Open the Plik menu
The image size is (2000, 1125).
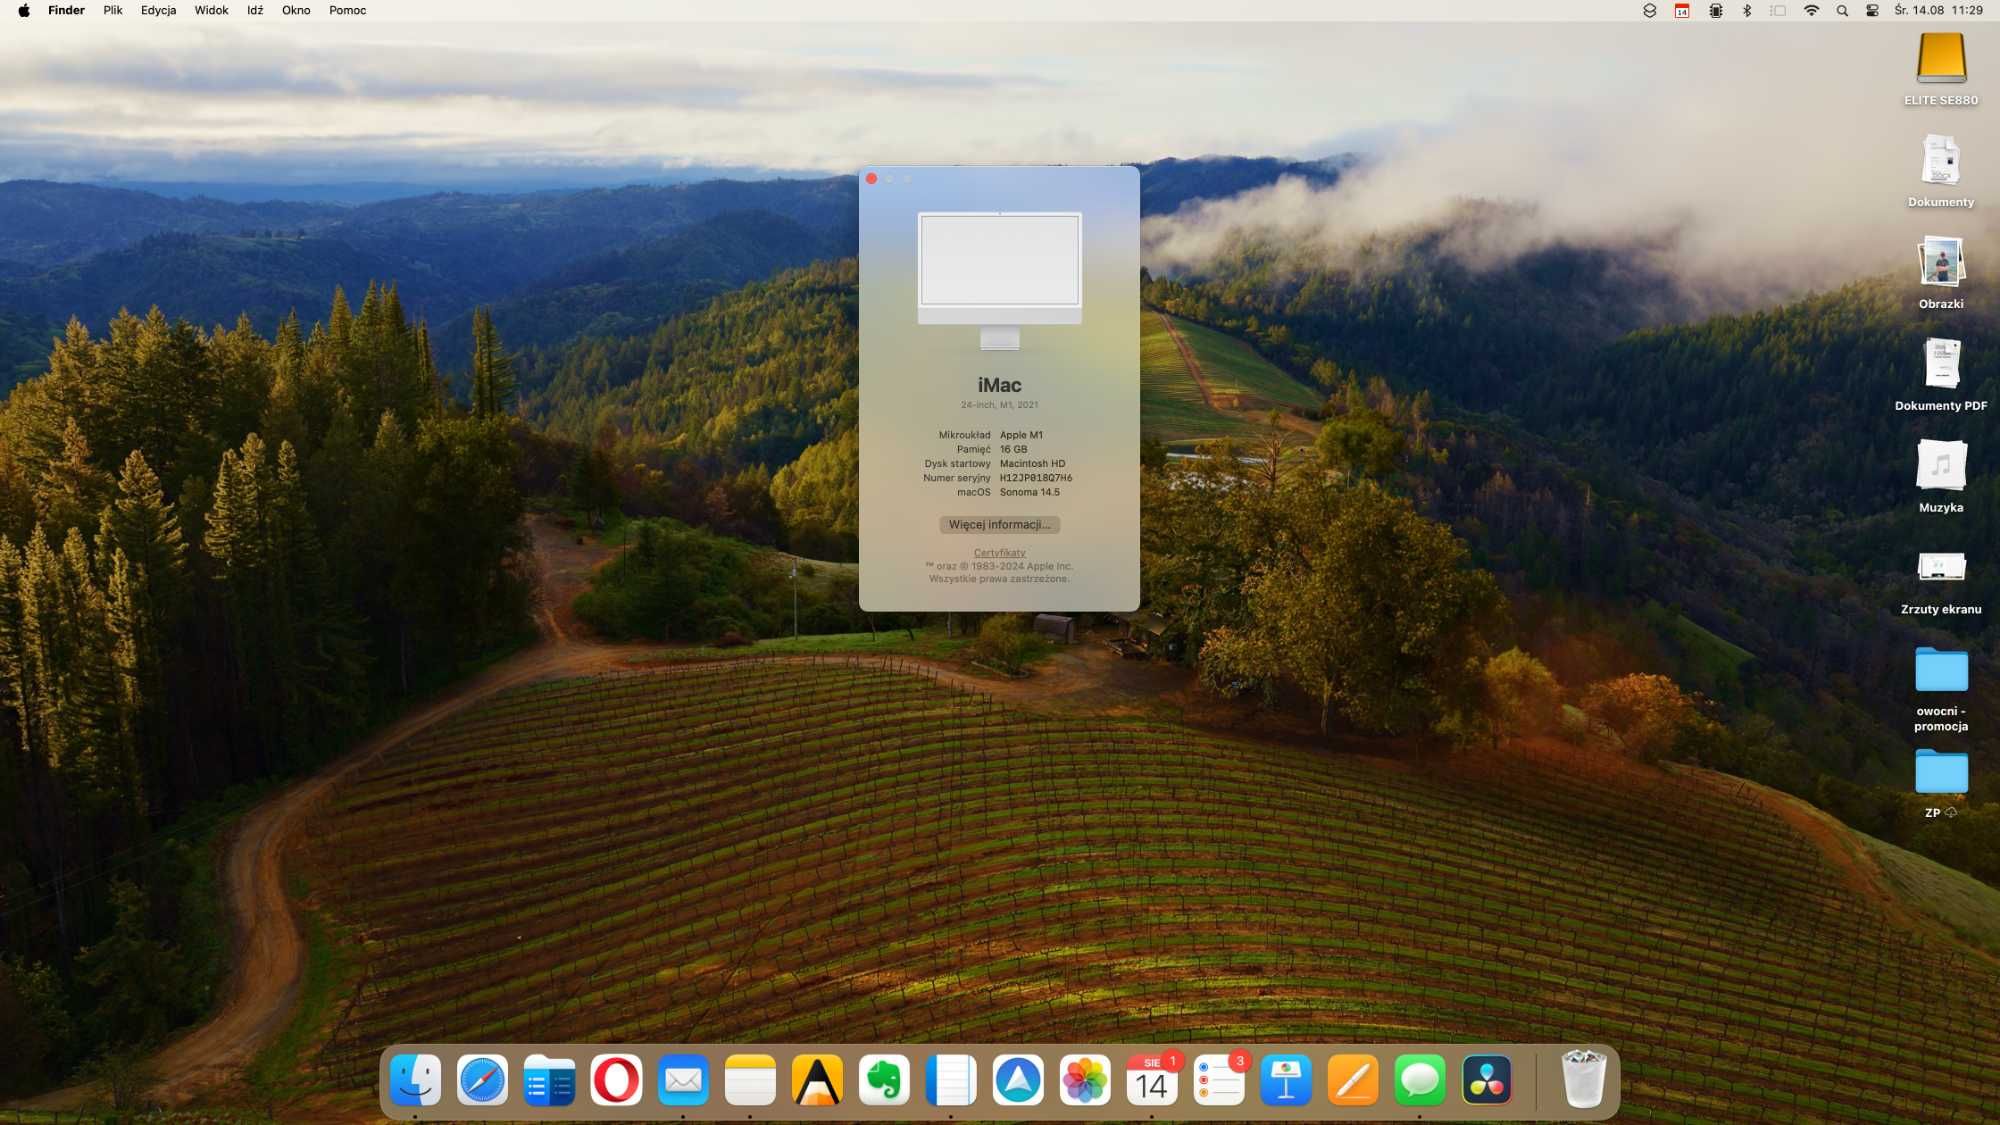pyautogui.click(x=113, y=10)
